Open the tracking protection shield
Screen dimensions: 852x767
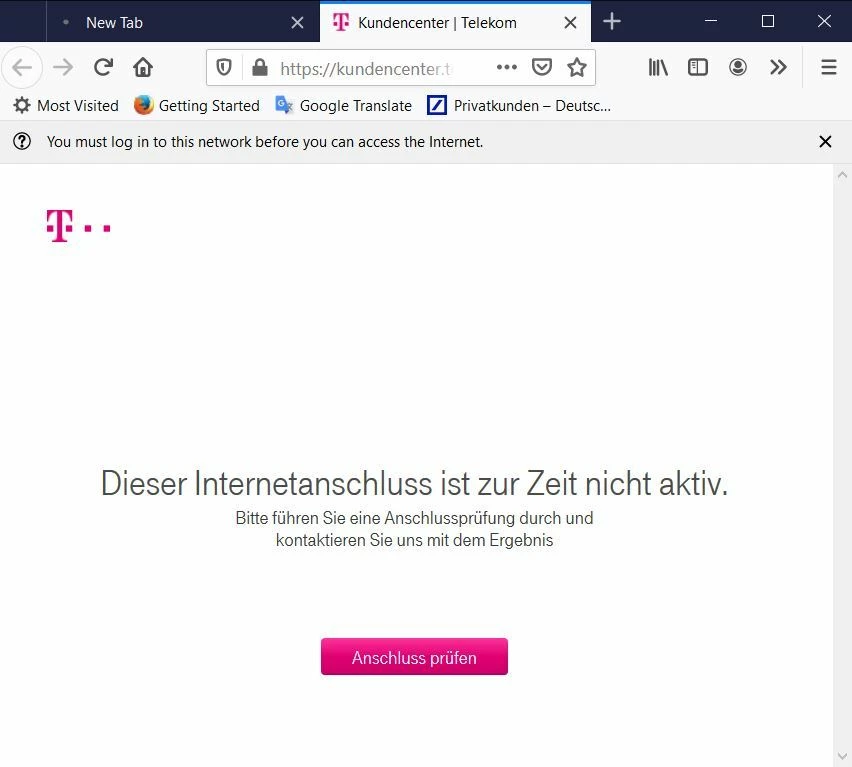pyautogui.click(x=224, y=67)
